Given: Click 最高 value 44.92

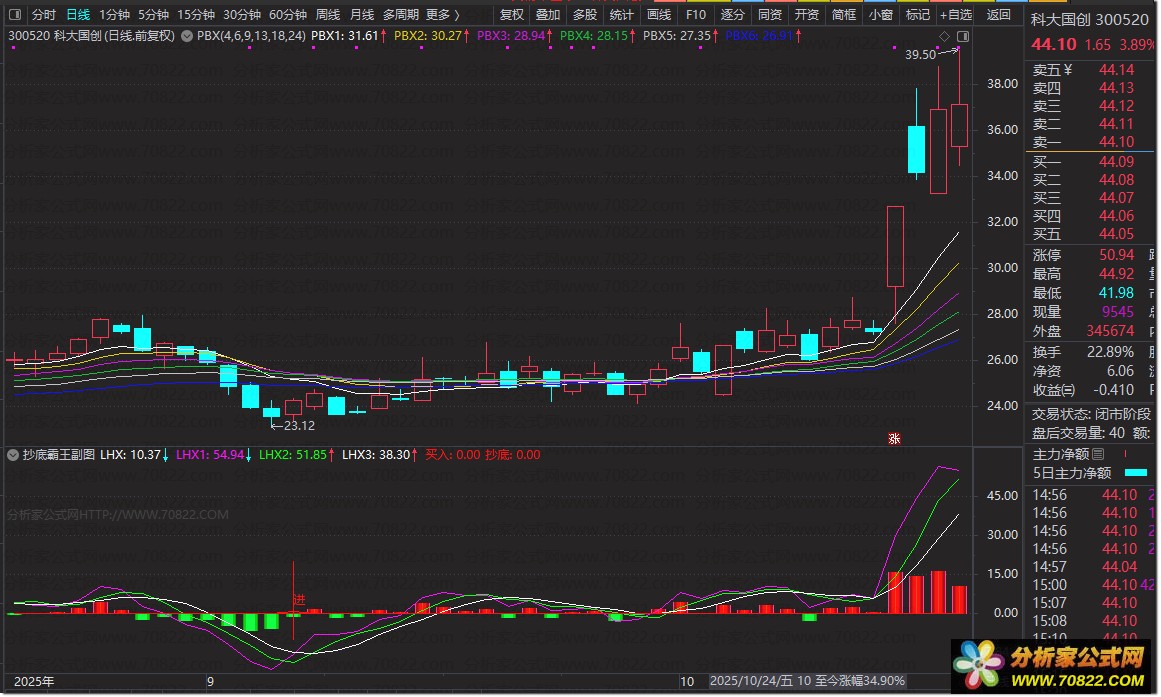Looking at the screenshot, I should tap(1117, 274).
